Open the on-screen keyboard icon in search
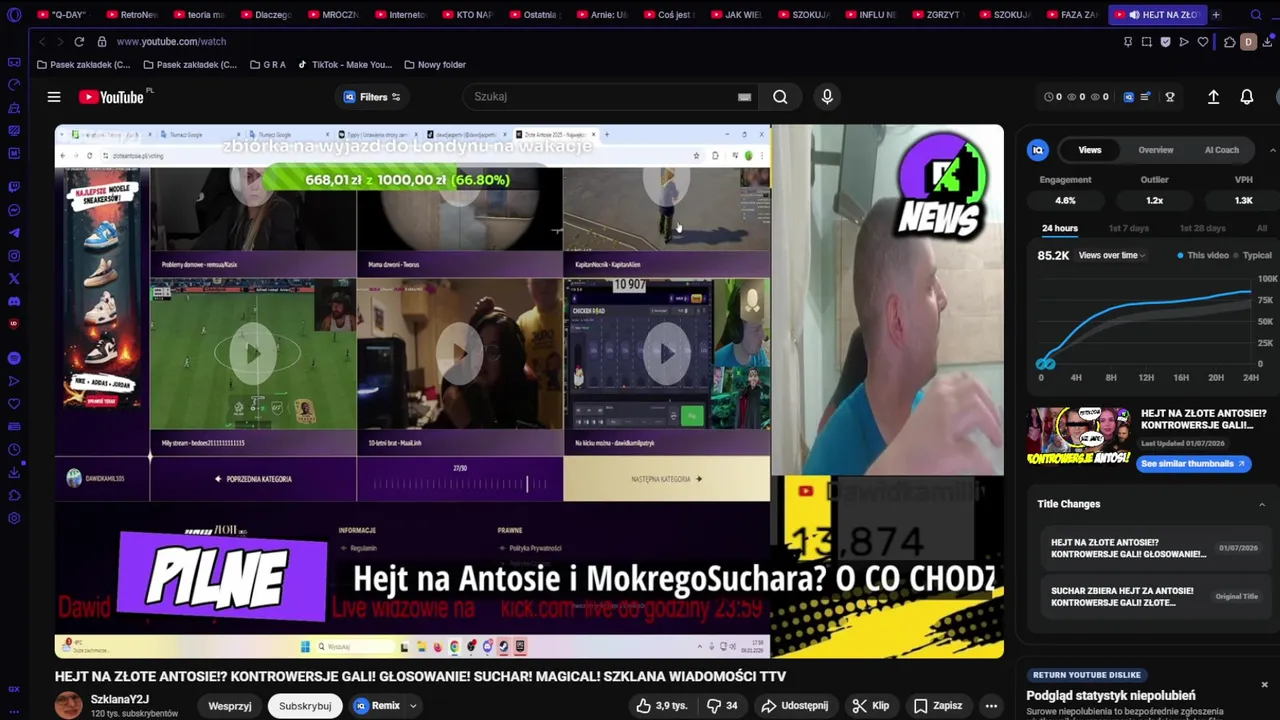1280x720 pixels. (744, 97)
